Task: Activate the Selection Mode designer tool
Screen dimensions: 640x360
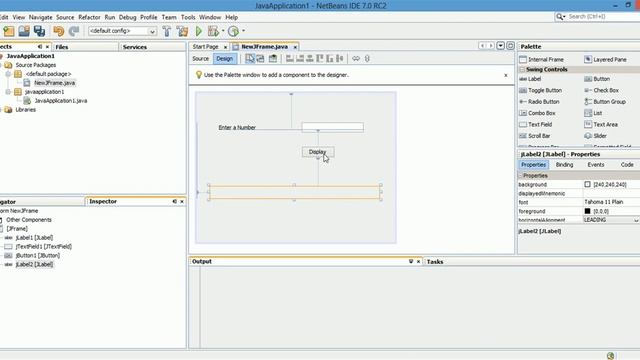Action: click(250, 58)
